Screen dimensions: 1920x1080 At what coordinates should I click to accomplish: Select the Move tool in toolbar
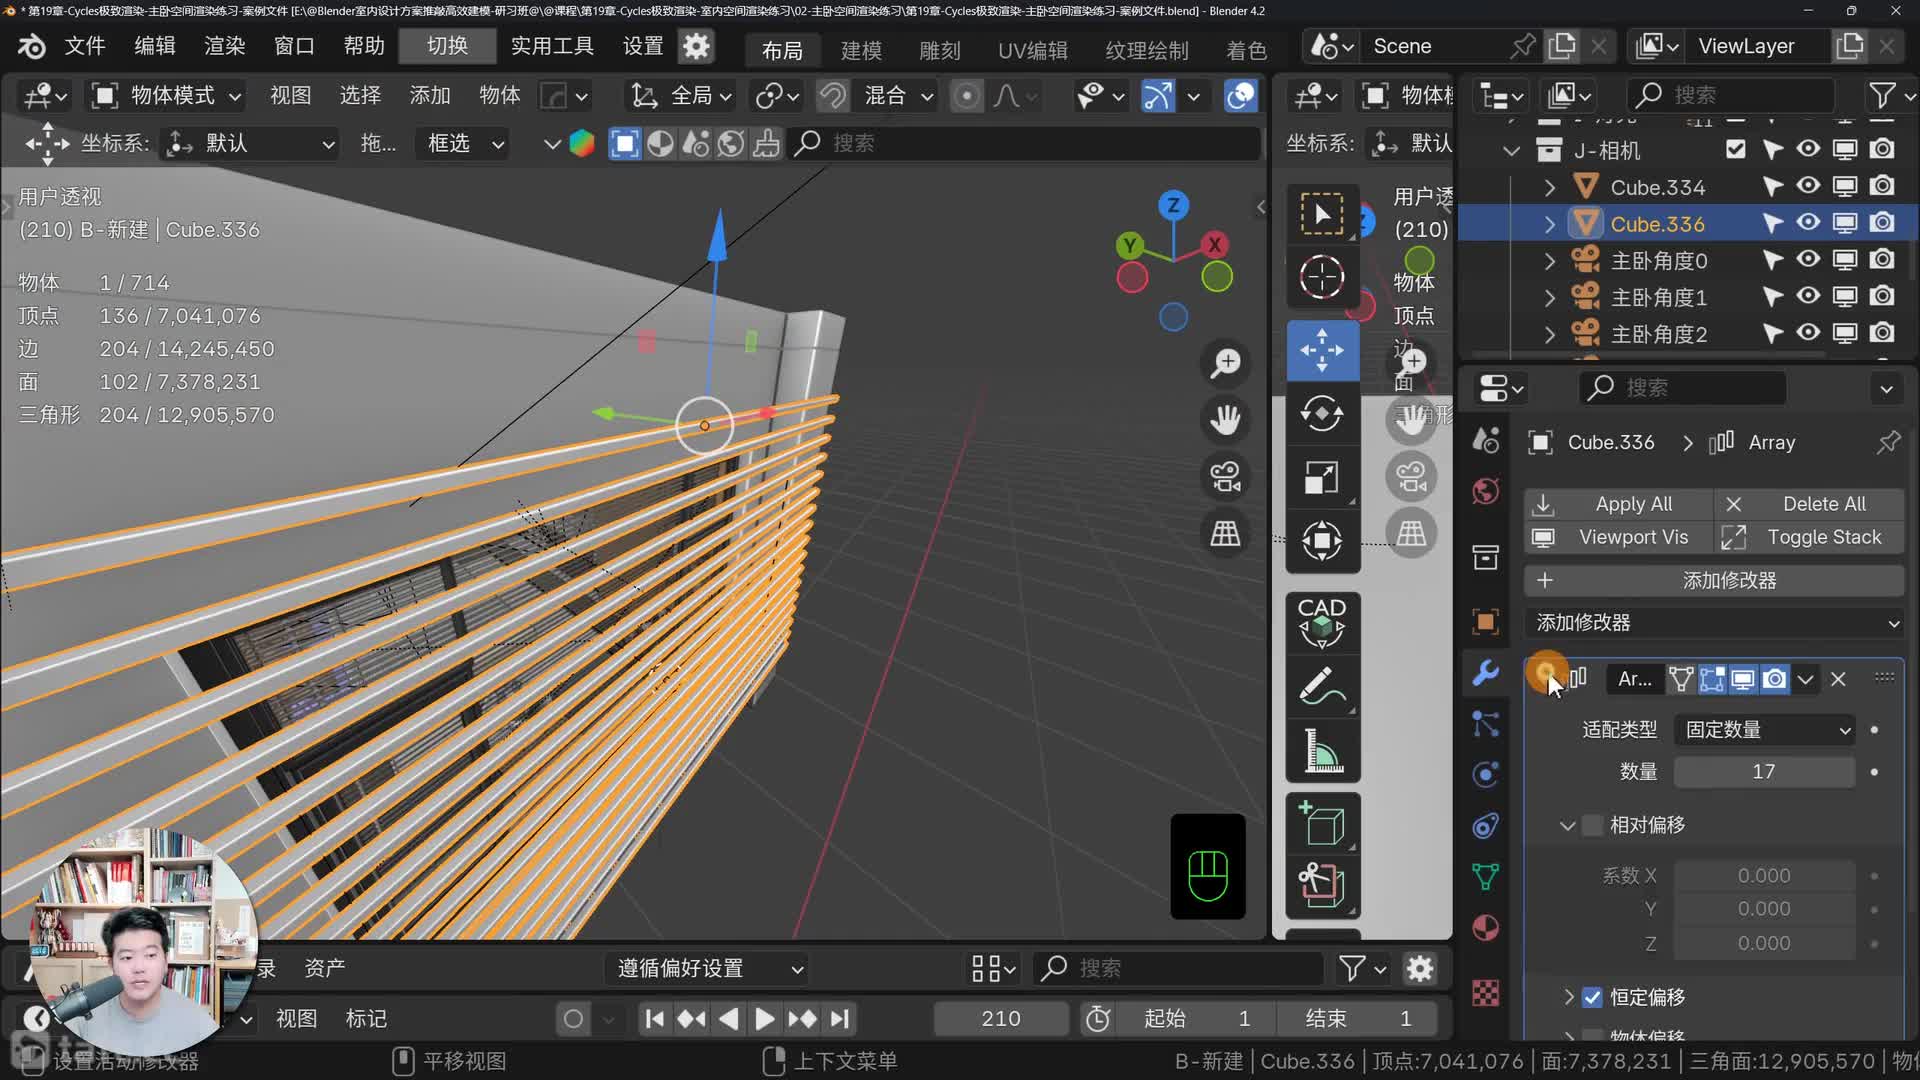pos(1322,350)
